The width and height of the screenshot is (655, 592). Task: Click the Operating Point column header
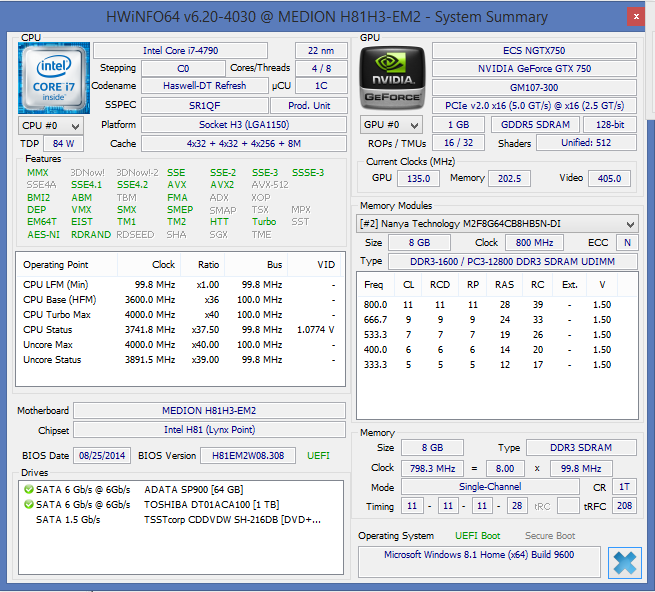click(67, 265)
